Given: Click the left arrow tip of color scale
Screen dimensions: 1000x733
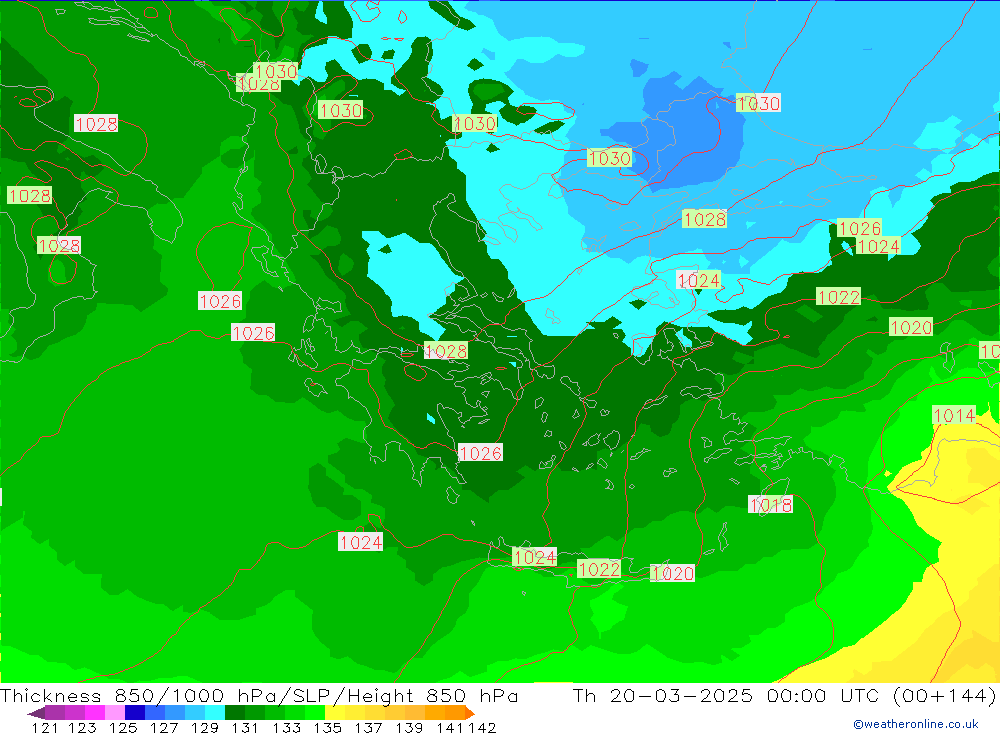Looking at the screenshot, I should click(x=35, y=713).
